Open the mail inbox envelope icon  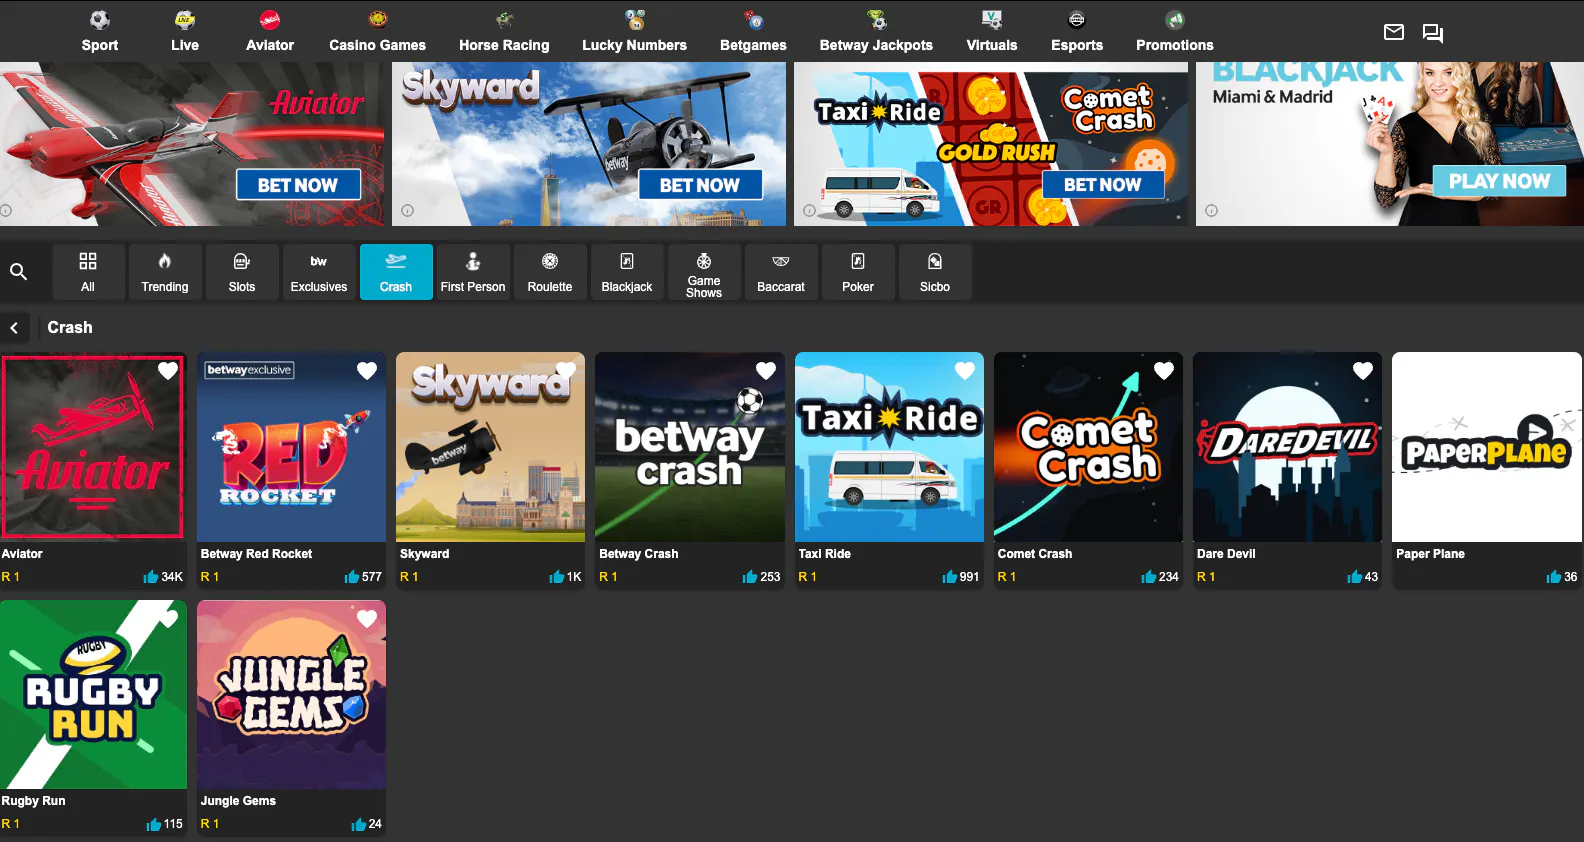tap(1393, 32)
